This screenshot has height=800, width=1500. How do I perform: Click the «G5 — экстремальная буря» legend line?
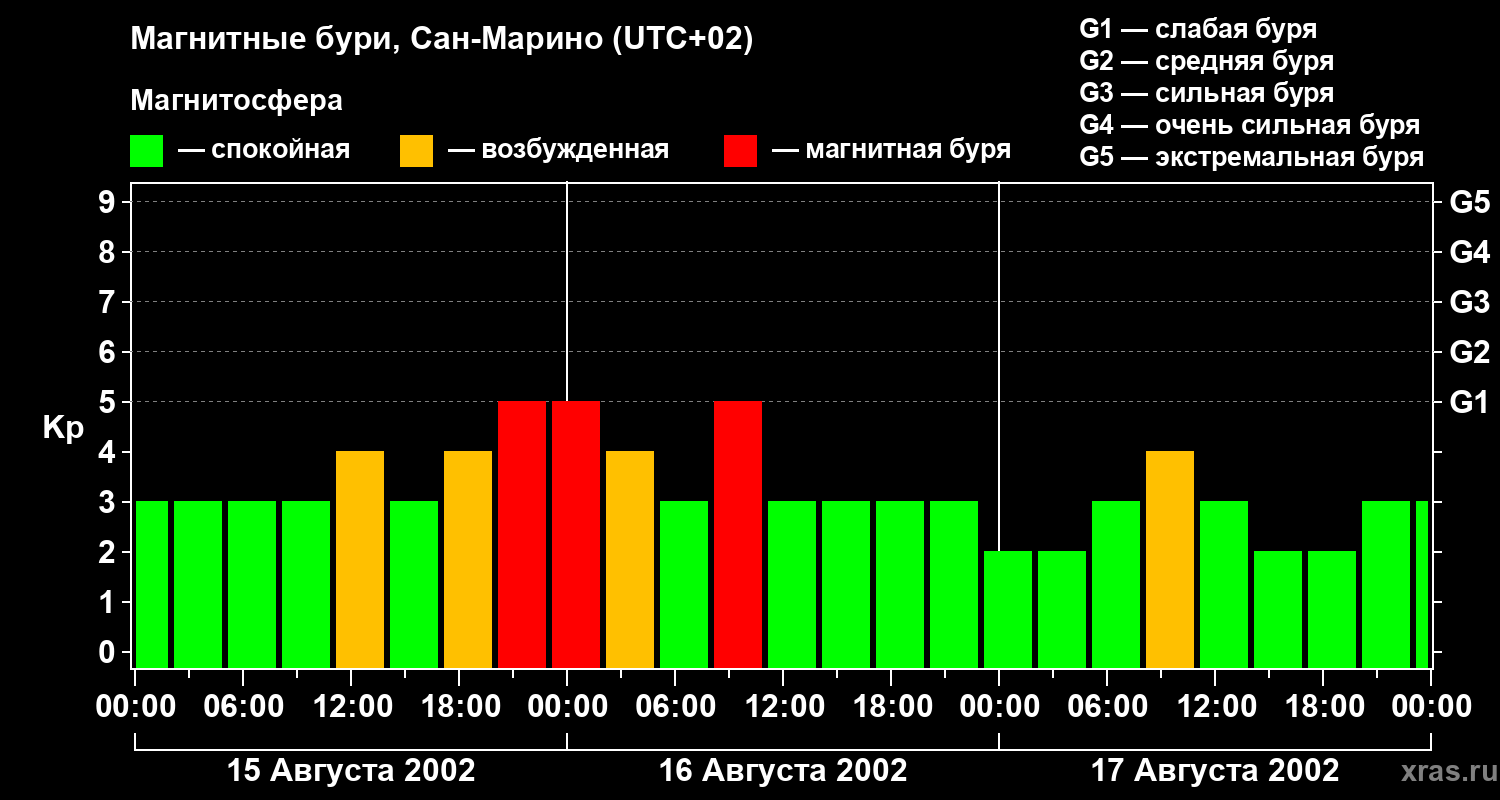click(1252, 157)
